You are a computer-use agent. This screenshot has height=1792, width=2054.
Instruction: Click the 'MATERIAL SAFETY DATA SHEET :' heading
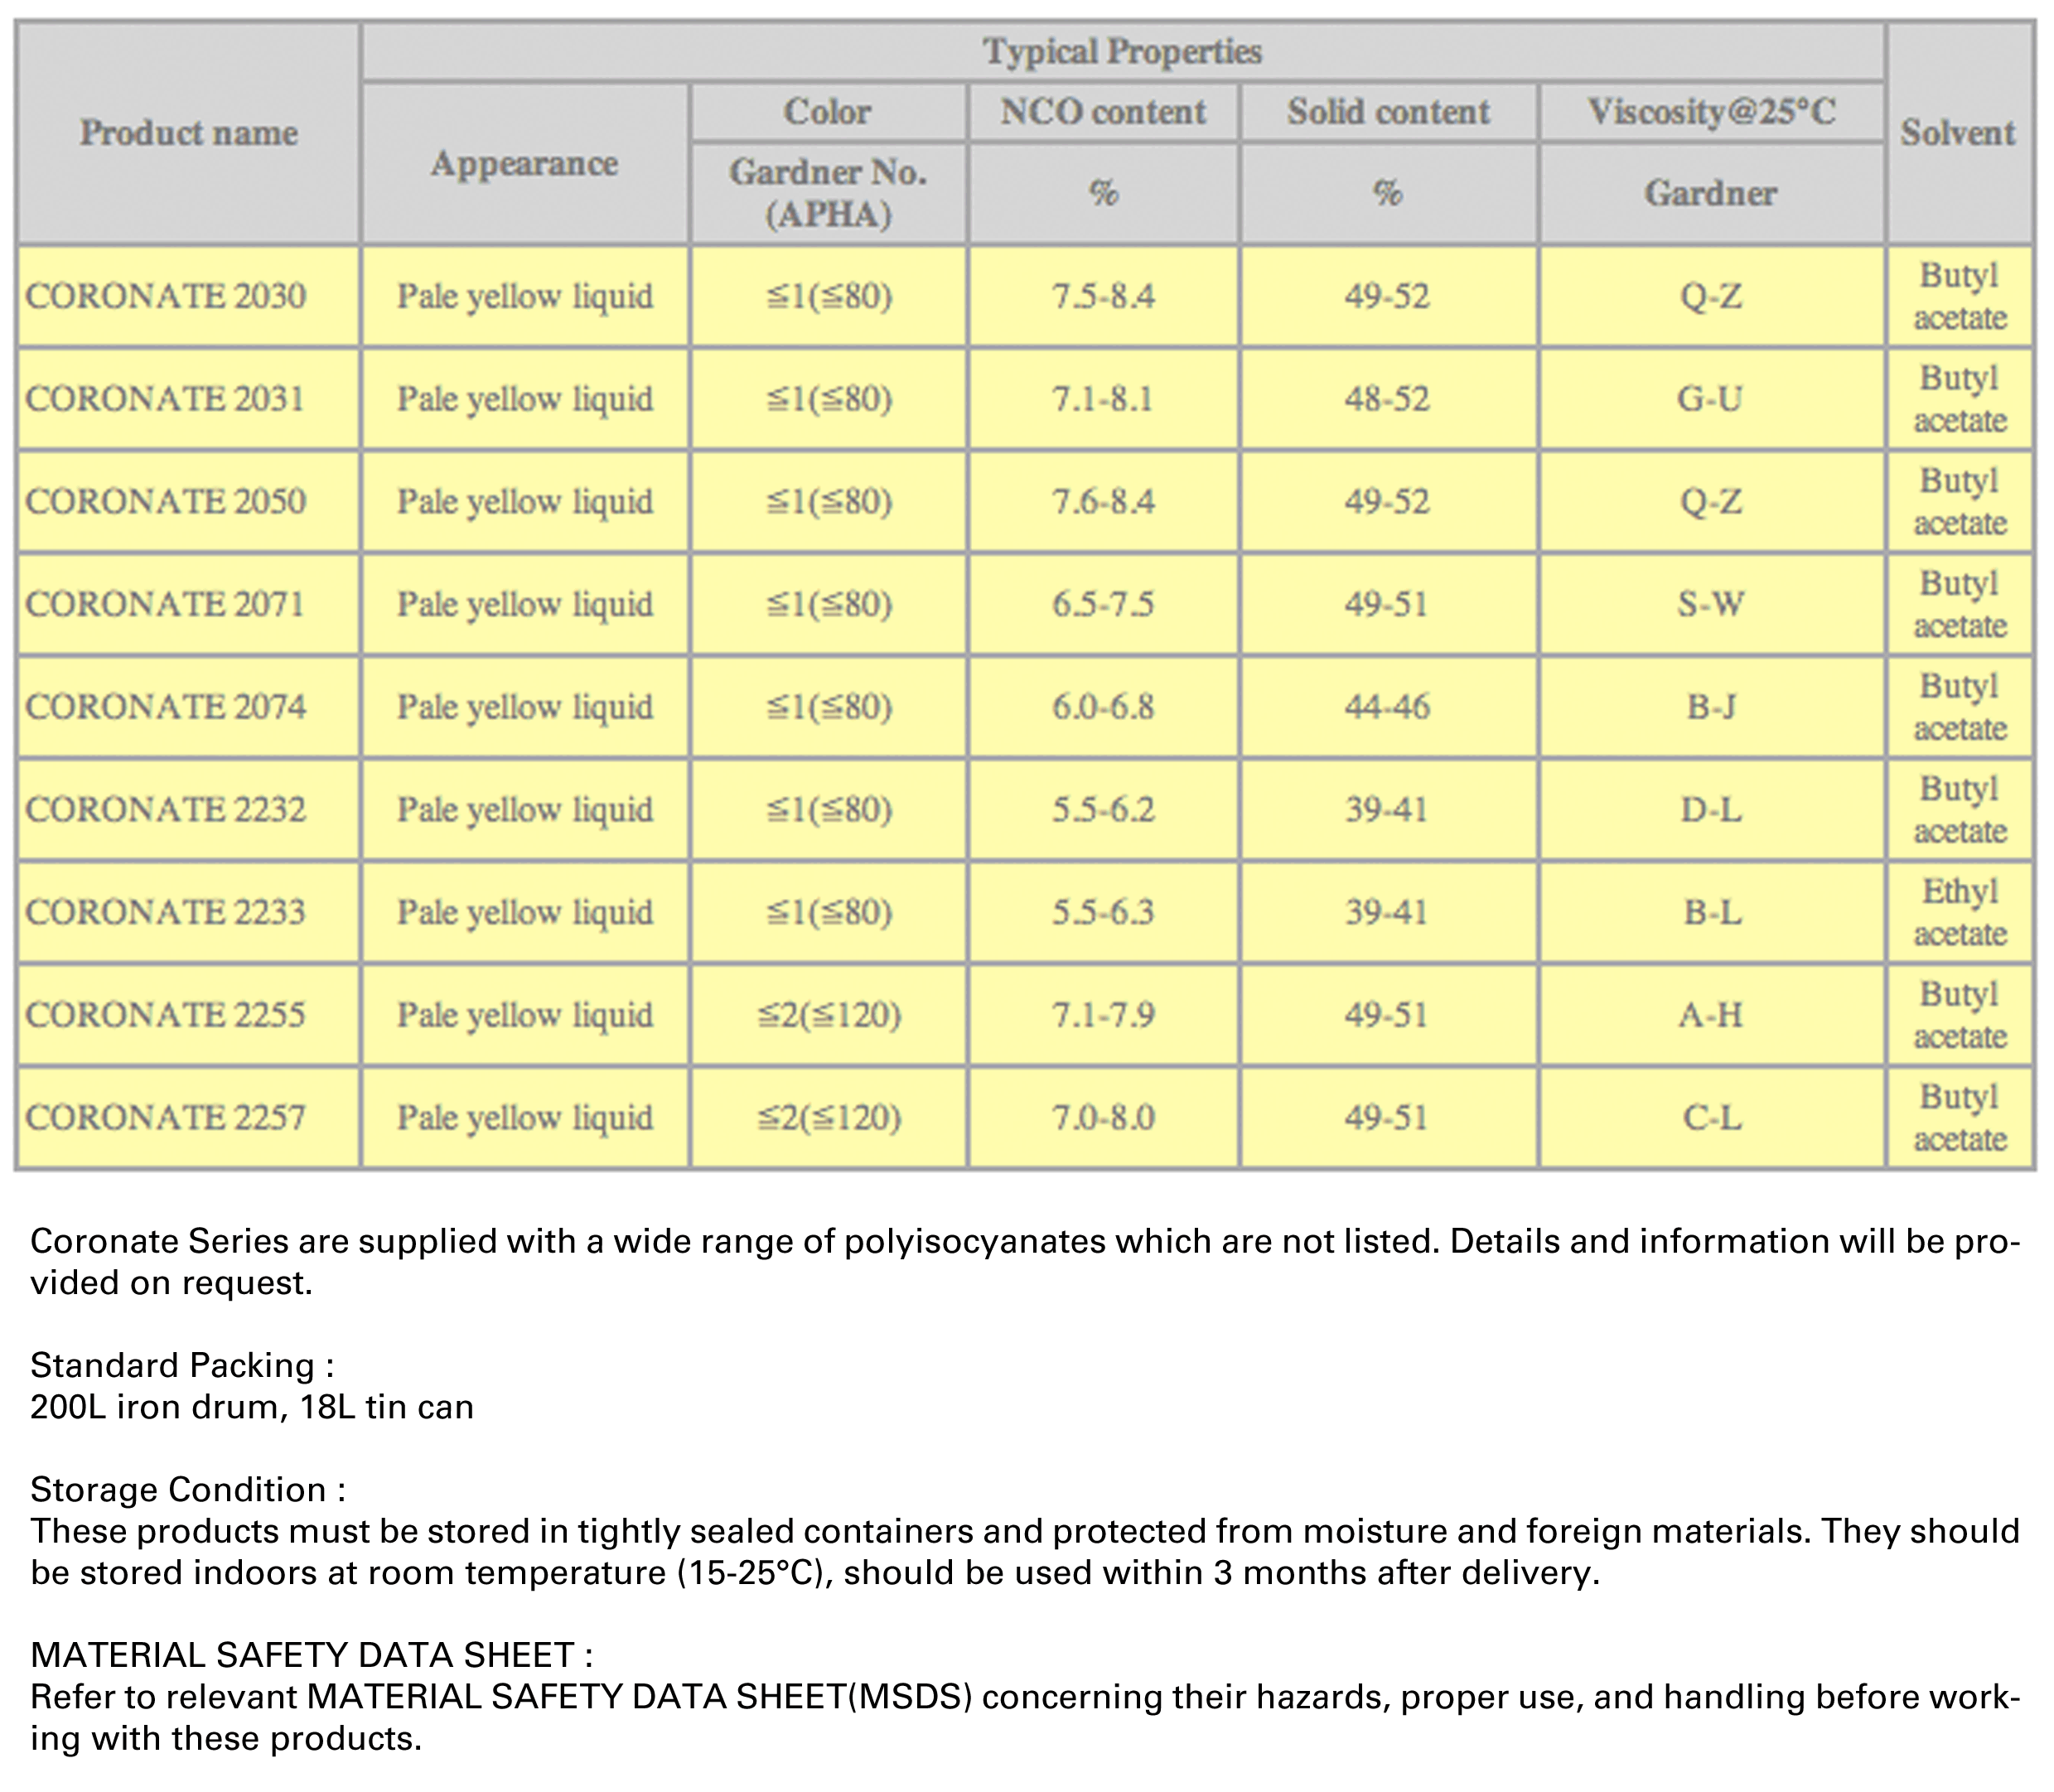point(312,1655)
